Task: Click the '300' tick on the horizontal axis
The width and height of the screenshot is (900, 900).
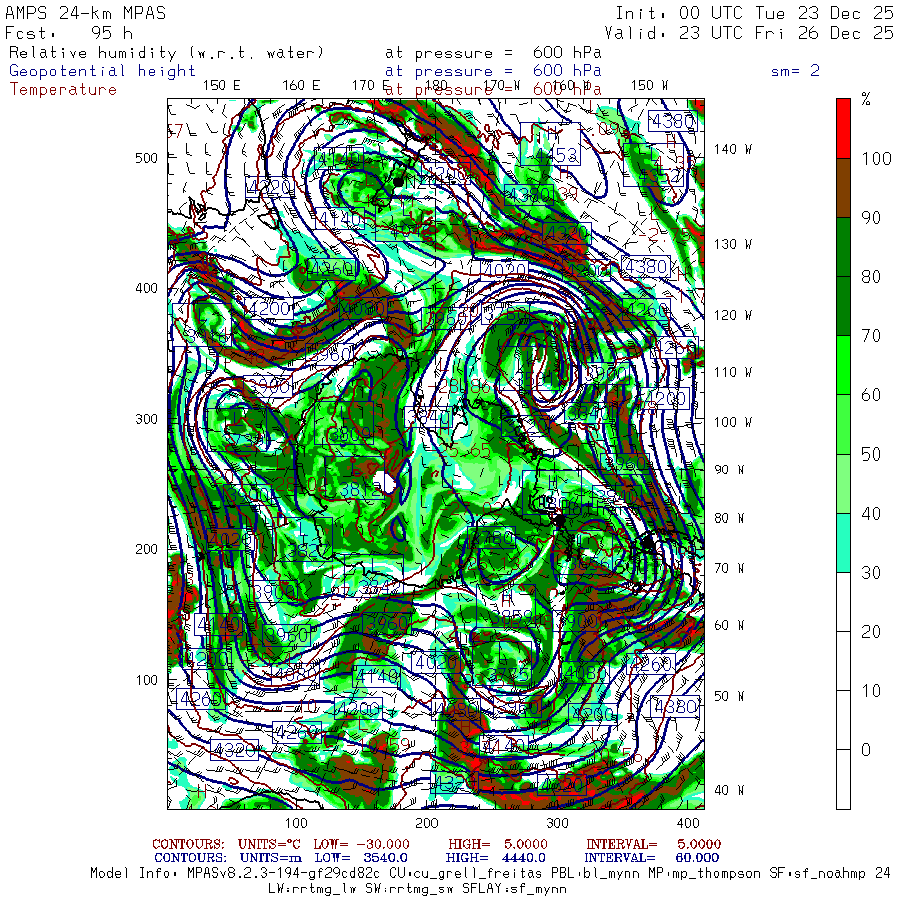Action: [557, 823]
